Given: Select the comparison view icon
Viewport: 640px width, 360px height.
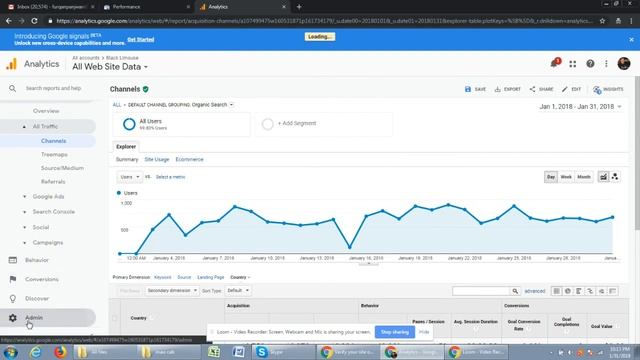Looking at the screenshot, I should tap(590, 291).
